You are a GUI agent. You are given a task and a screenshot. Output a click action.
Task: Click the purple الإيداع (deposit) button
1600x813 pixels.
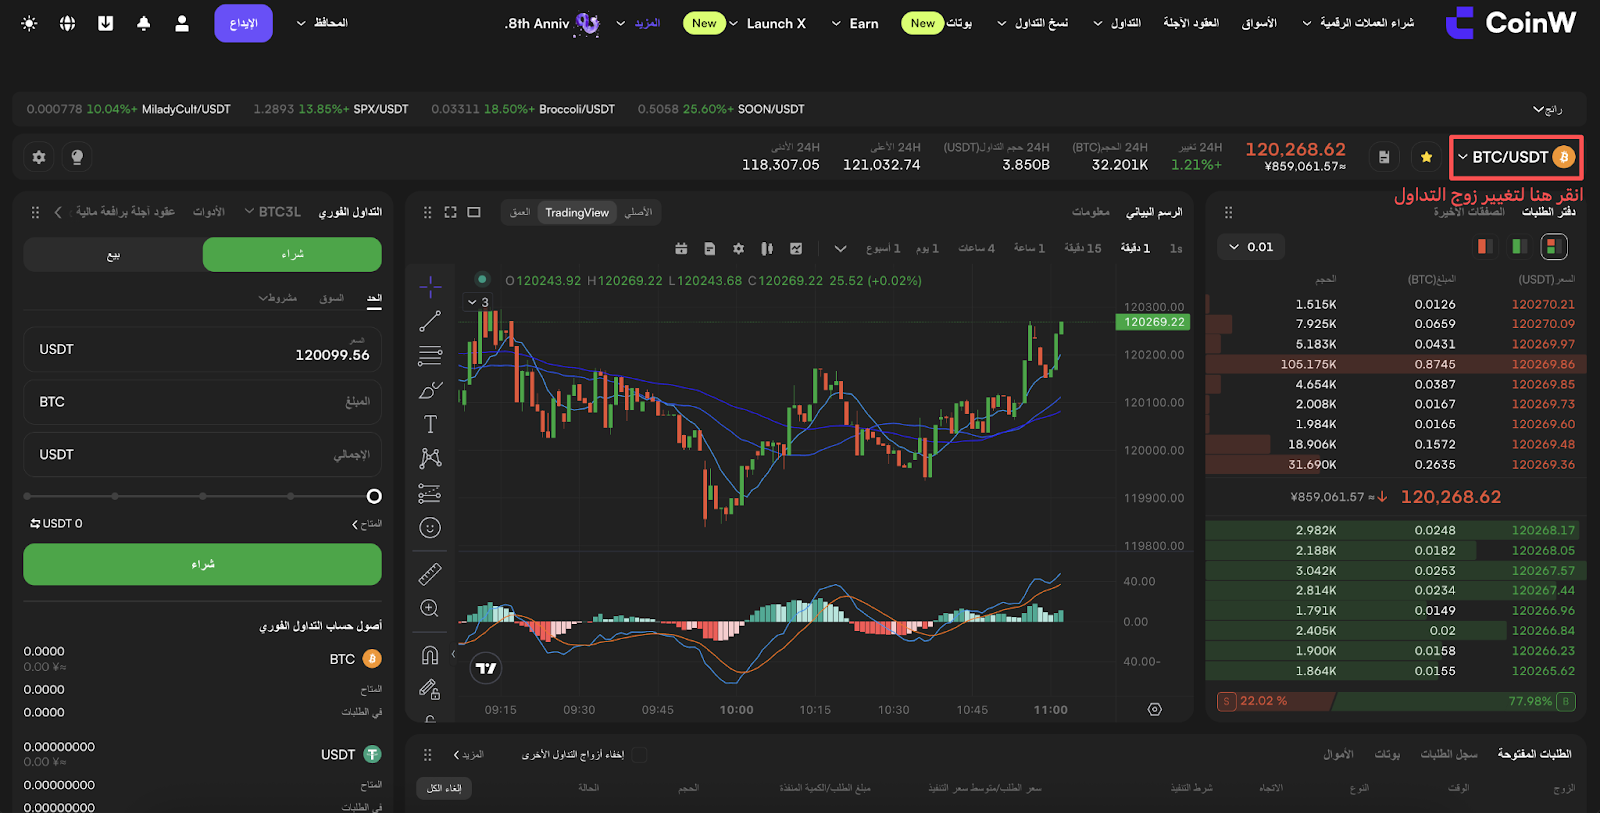point(243,23)
